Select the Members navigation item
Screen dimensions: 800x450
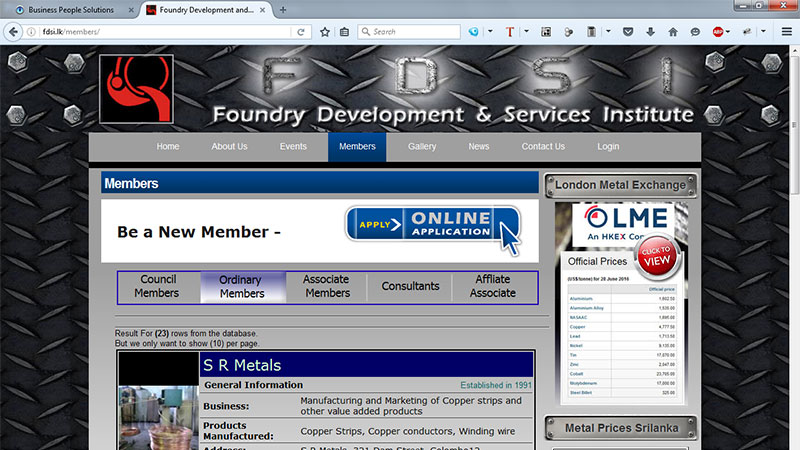pos(357,146)
